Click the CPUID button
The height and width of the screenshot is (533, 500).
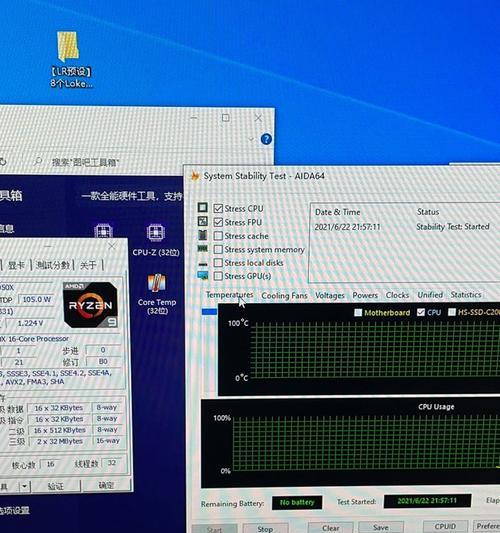coord(445,527)
